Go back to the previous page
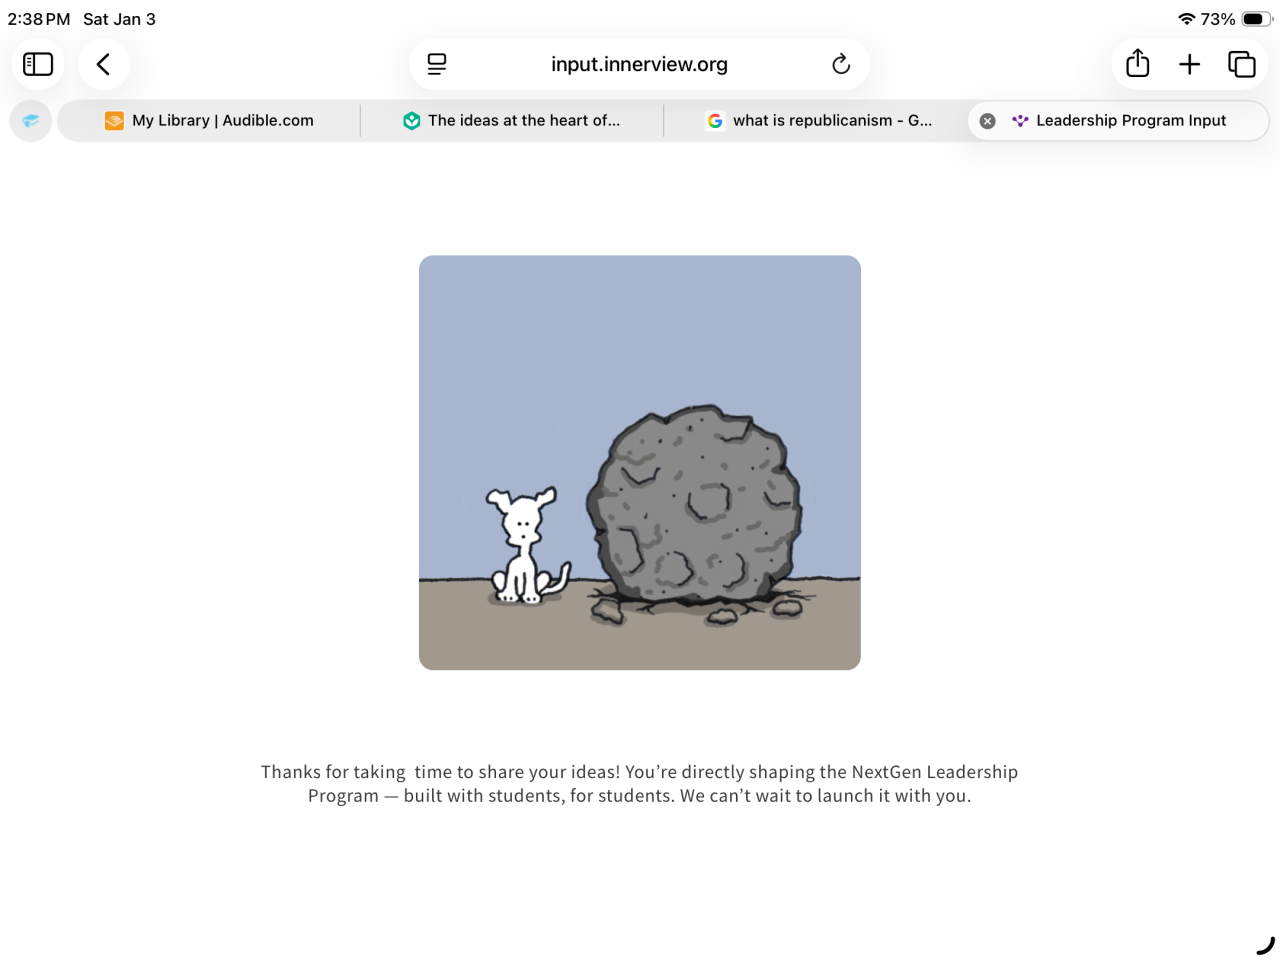 [104, 64]
